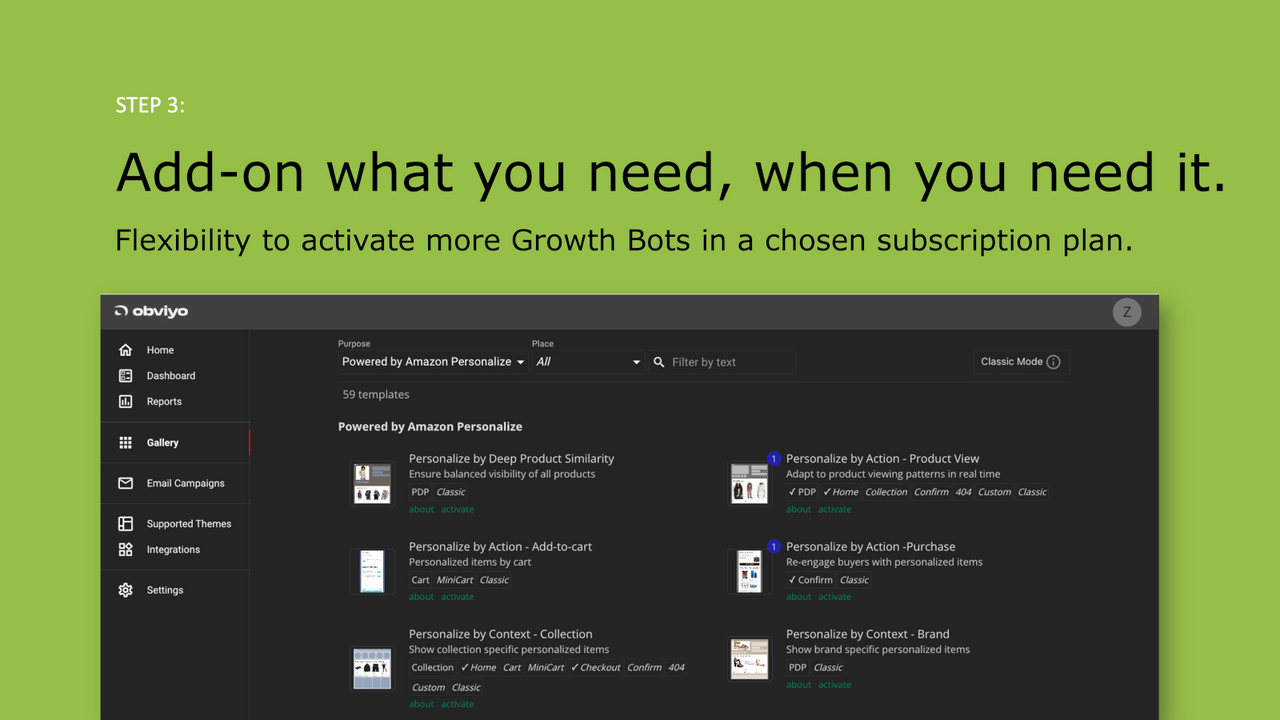
Task: Open the Settings gear icon
Action: pos(125,590)
